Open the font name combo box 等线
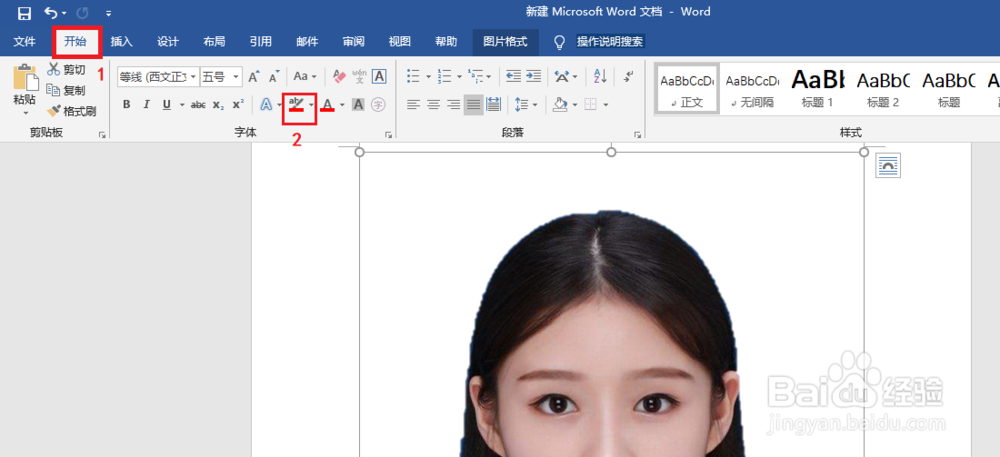This screenshot has width=1000, height=457. click(x=158, y=77)
